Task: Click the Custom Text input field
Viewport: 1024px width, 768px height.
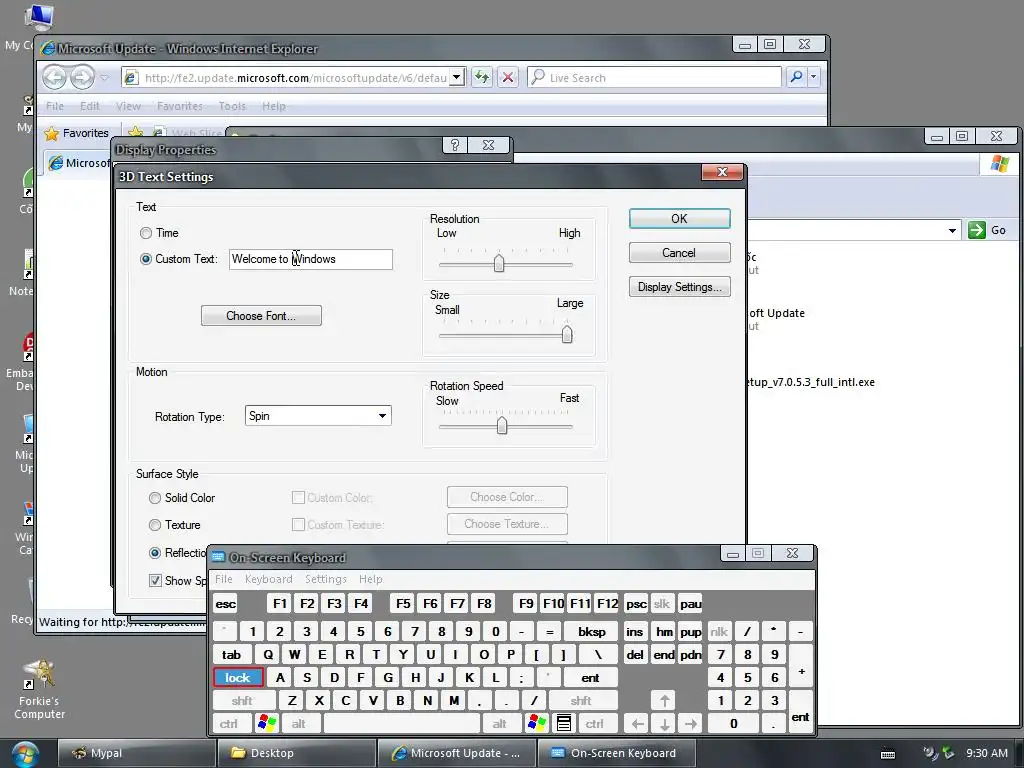Action: pyautogui.click(x=311, y=259)
